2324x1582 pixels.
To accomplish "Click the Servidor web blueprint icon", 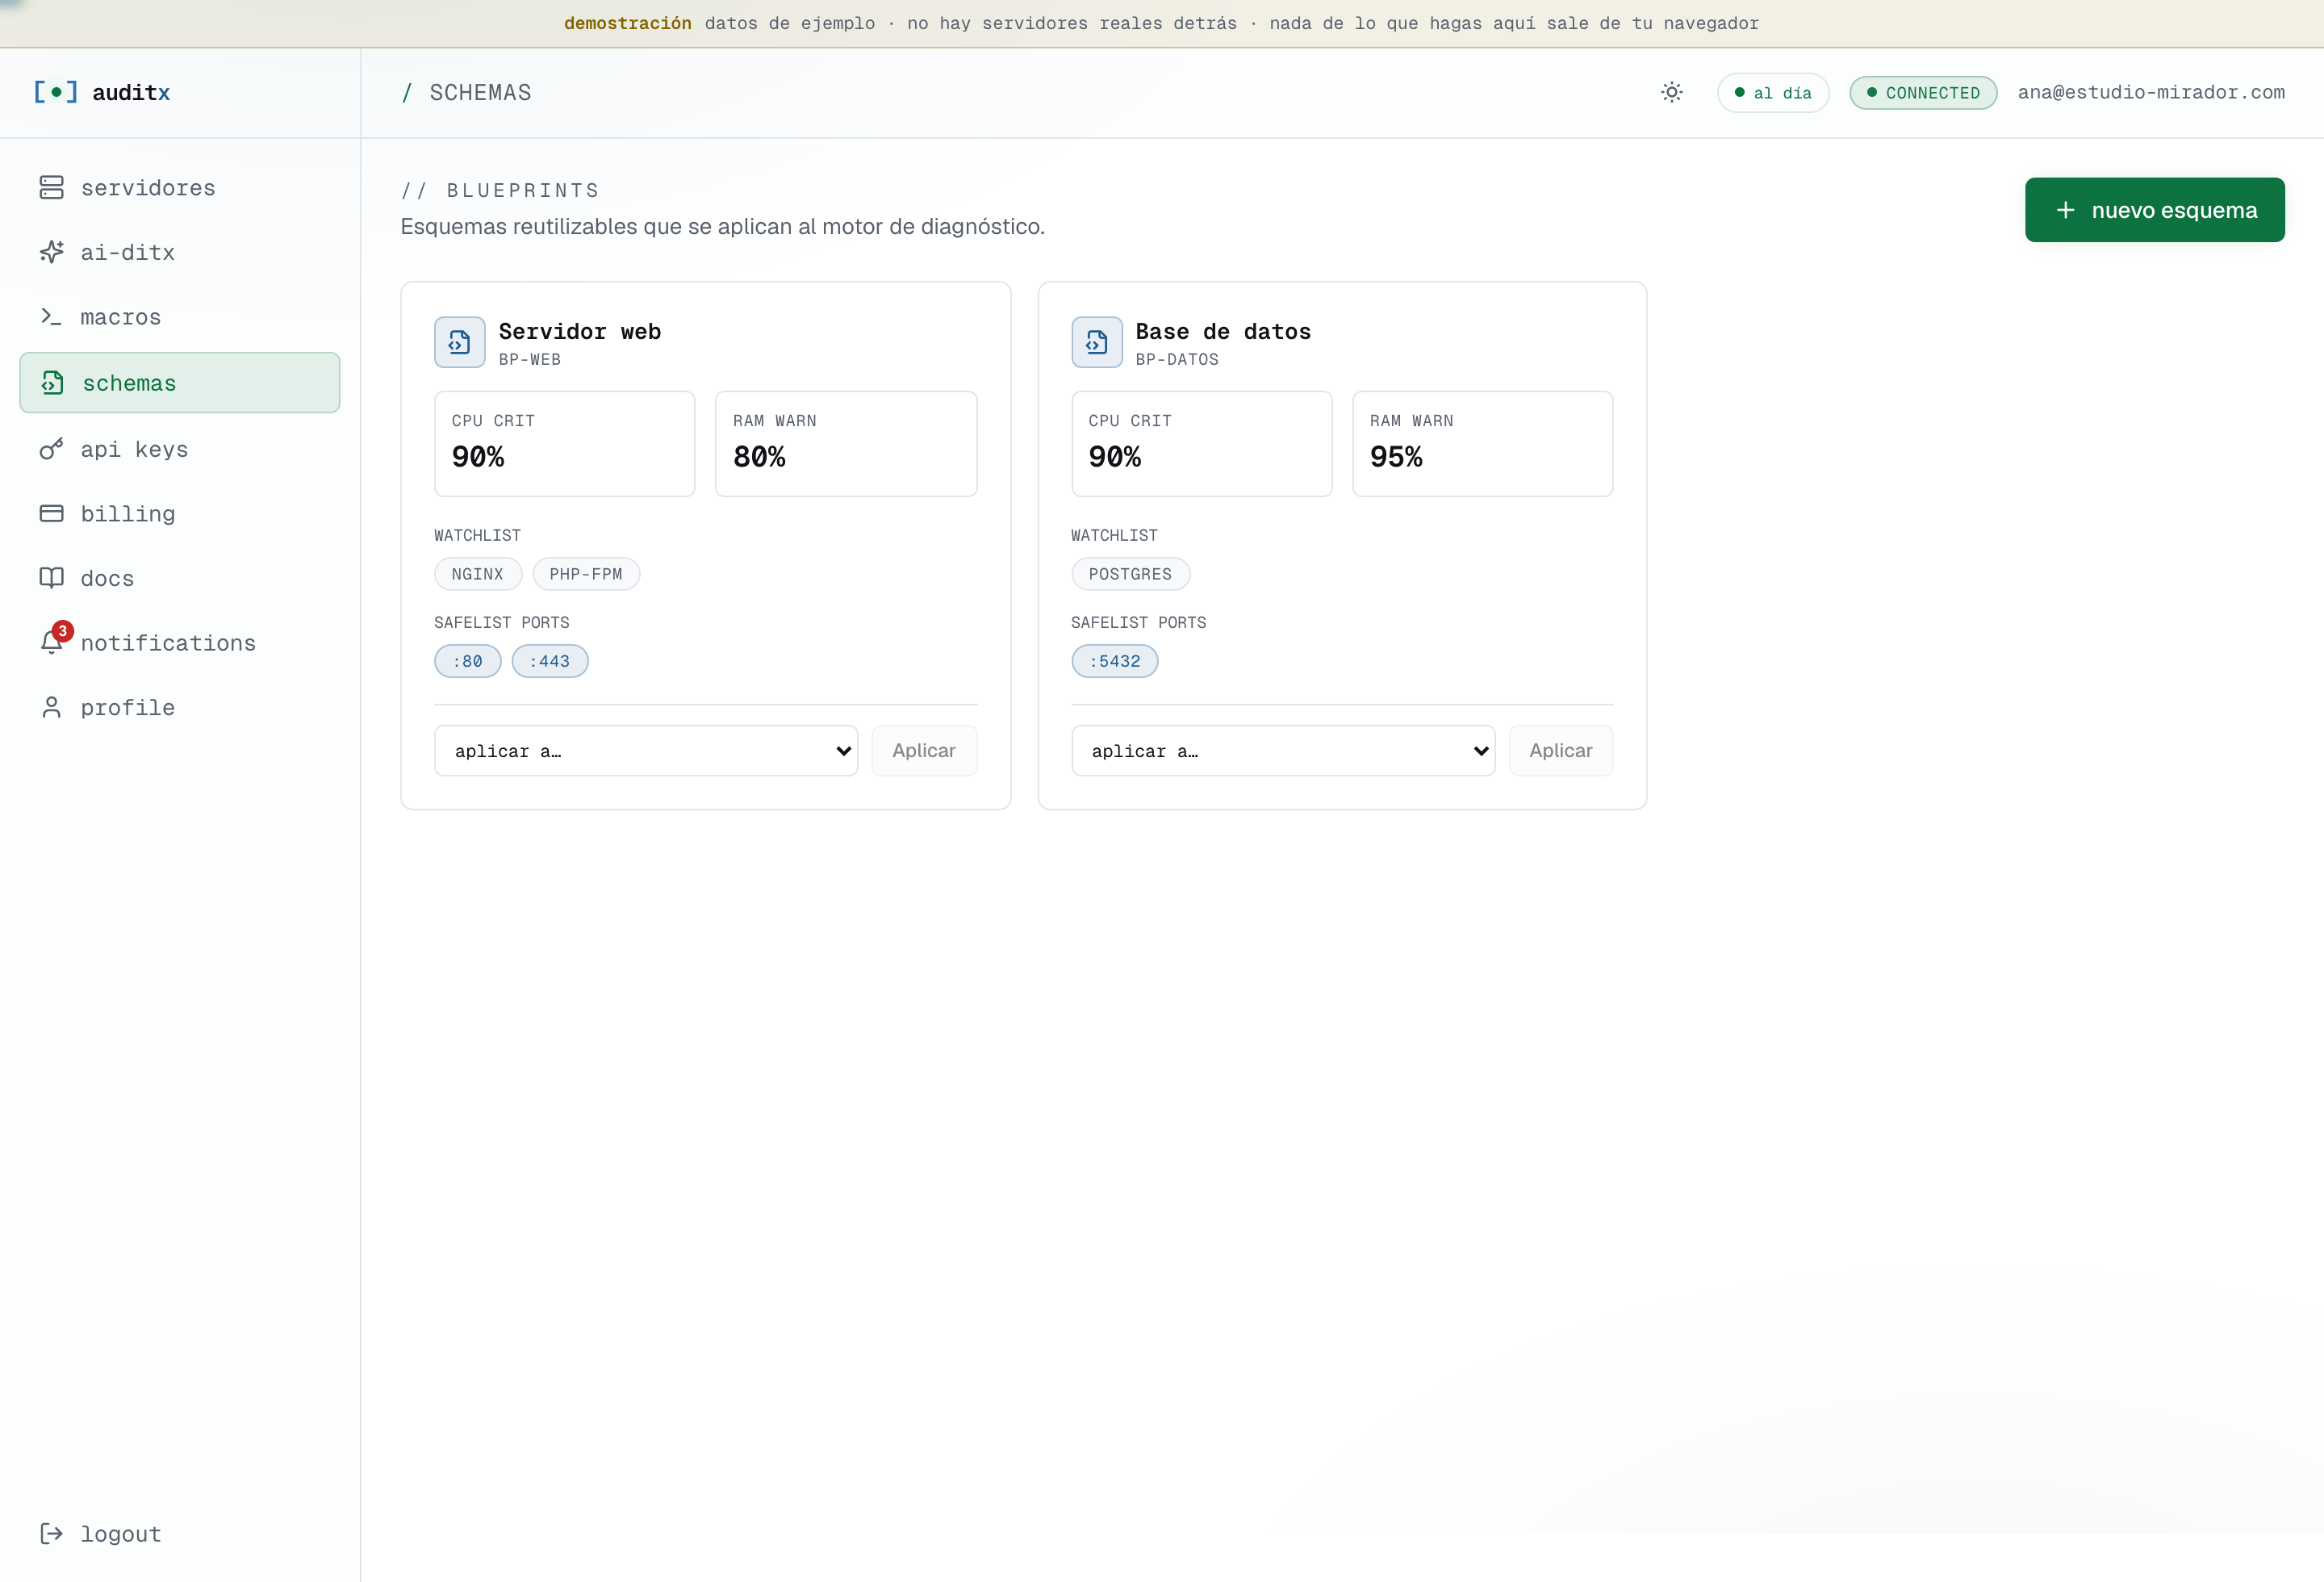I will pos(459,342).
